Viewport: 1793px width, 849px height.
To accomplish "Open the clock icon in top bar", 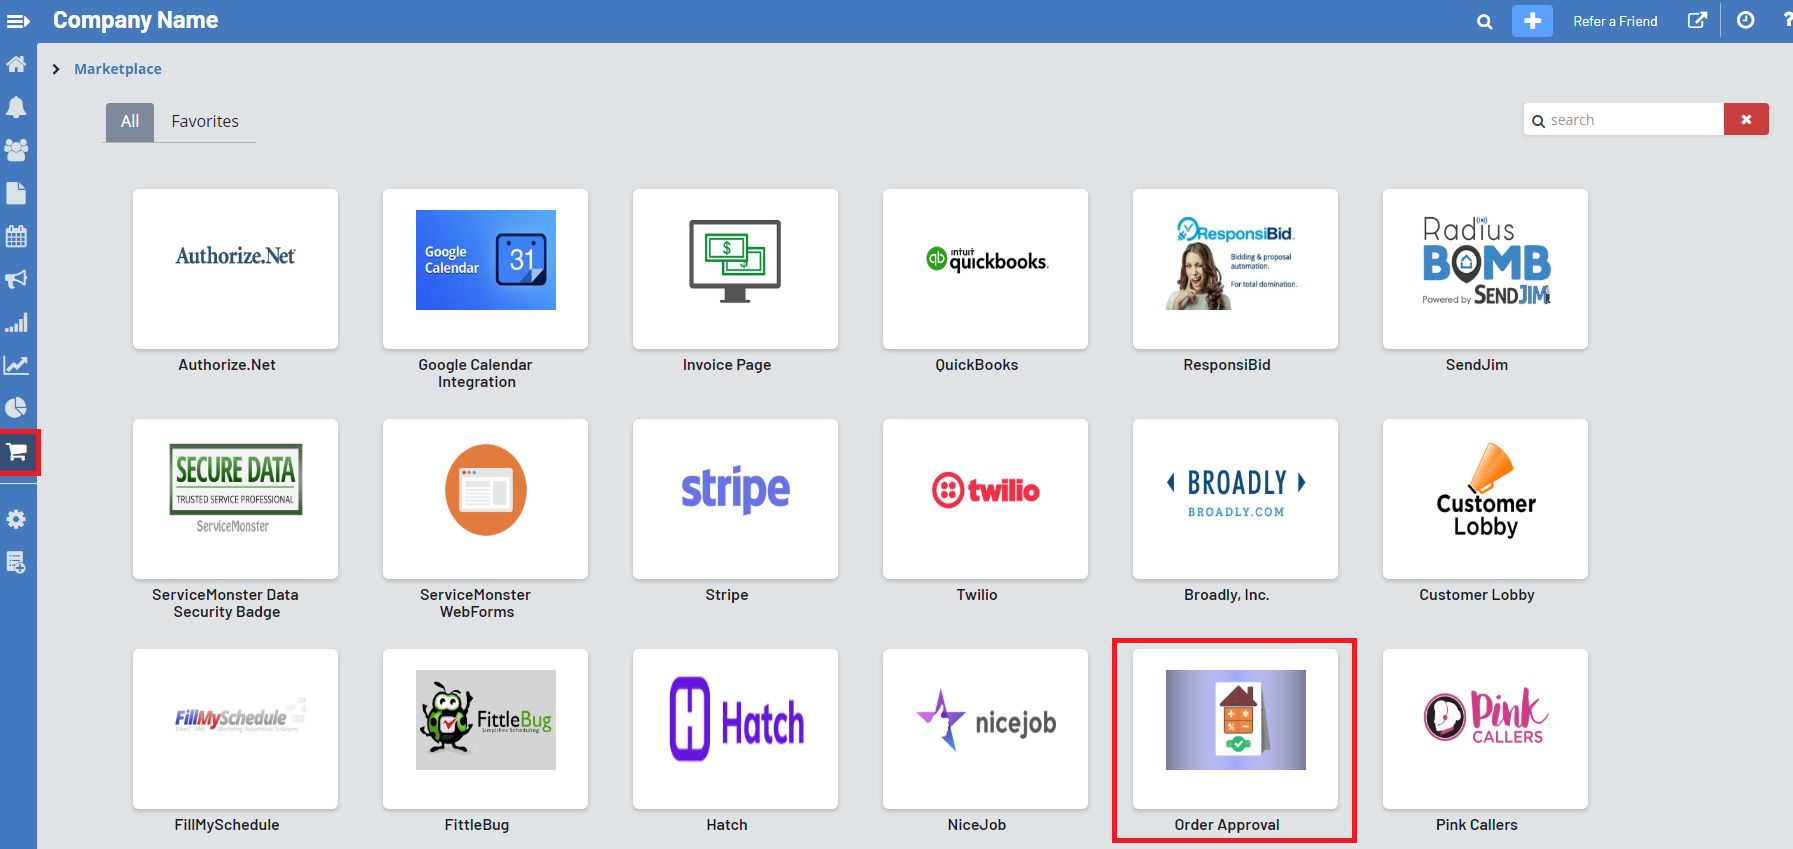I will tap(1745, 21).
